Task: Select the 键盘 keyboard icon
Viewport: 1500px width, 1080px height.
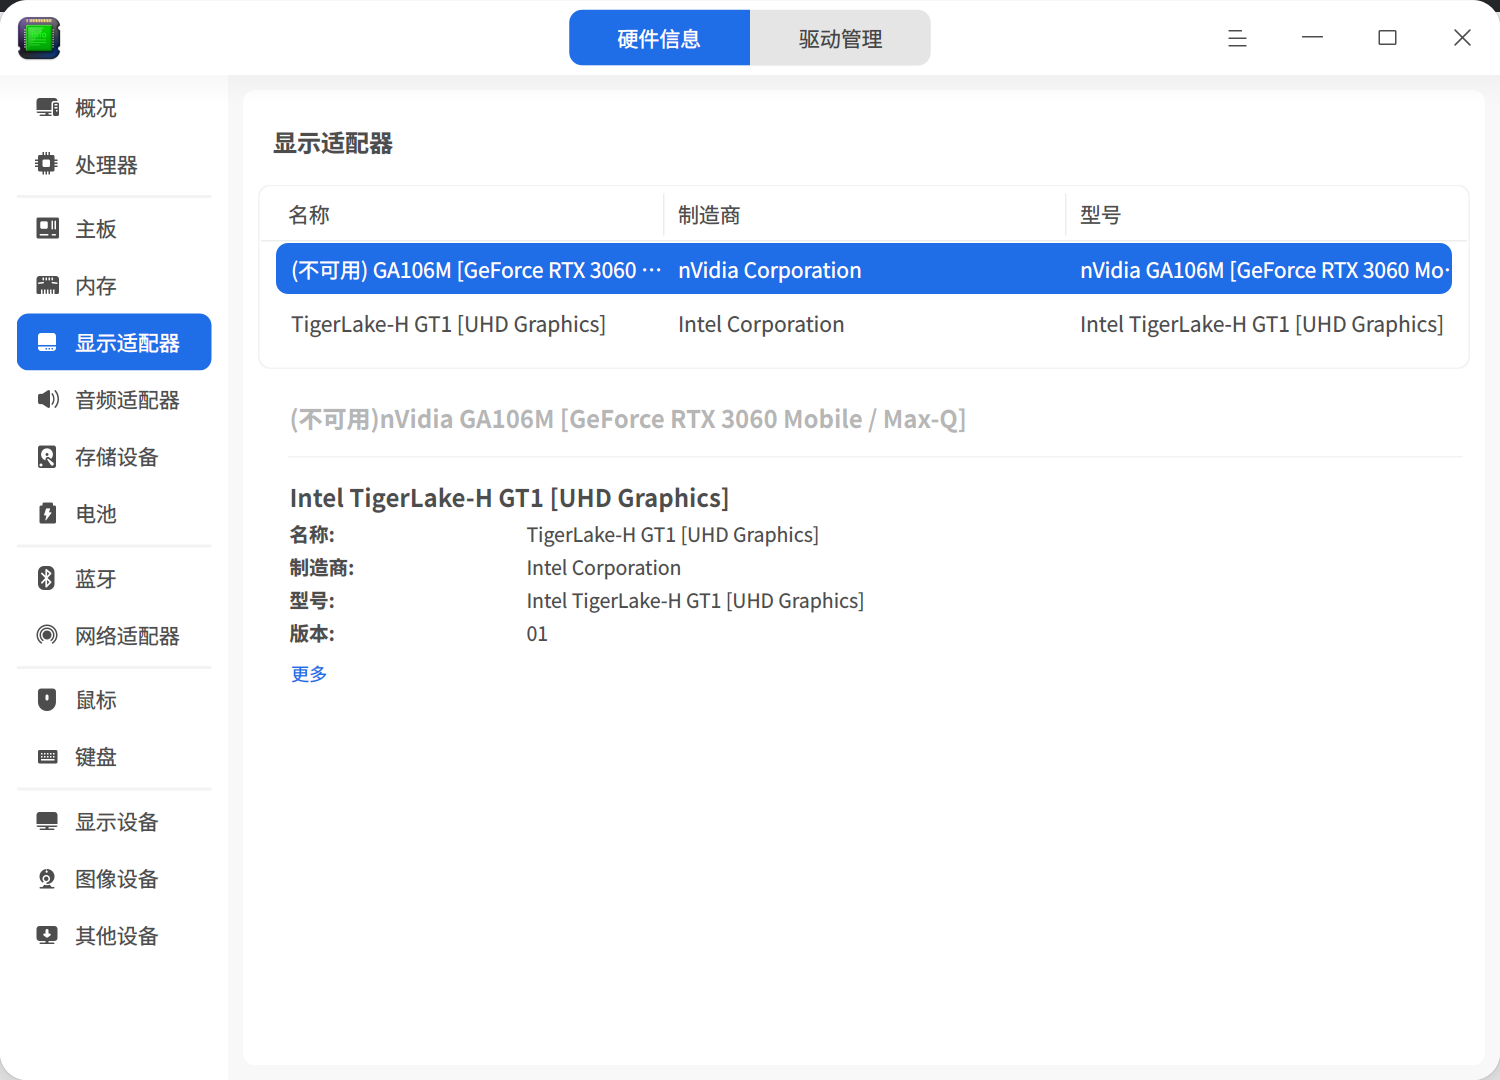Action: 47,757
